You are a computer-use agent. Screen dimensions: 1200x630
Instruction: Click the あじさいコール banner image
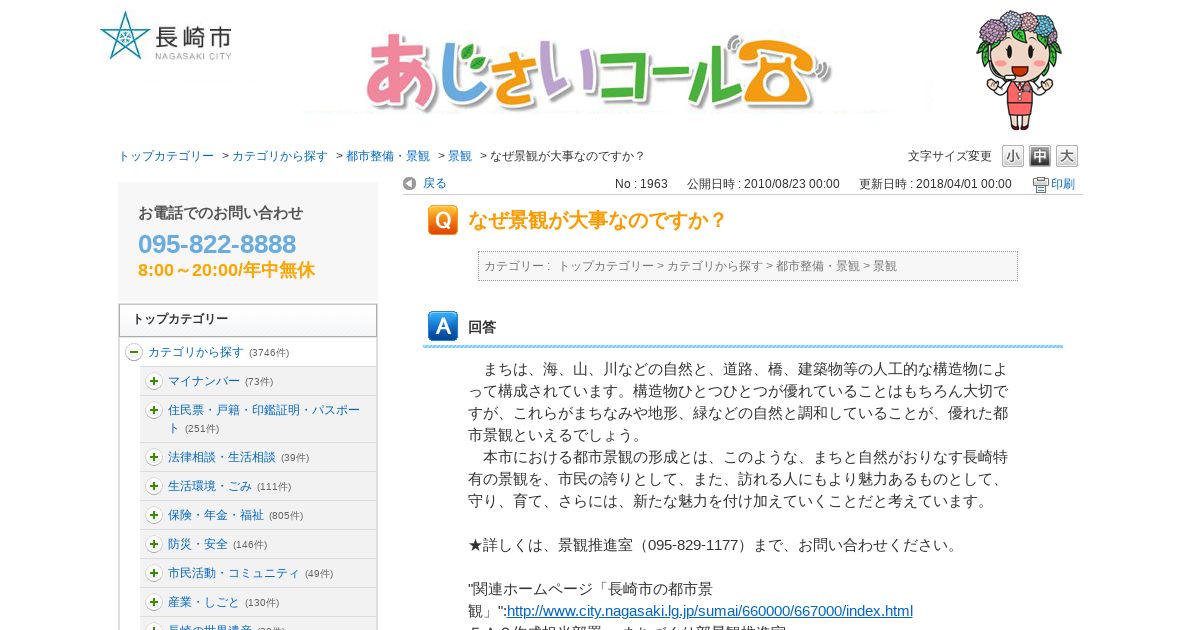(598, 72)
